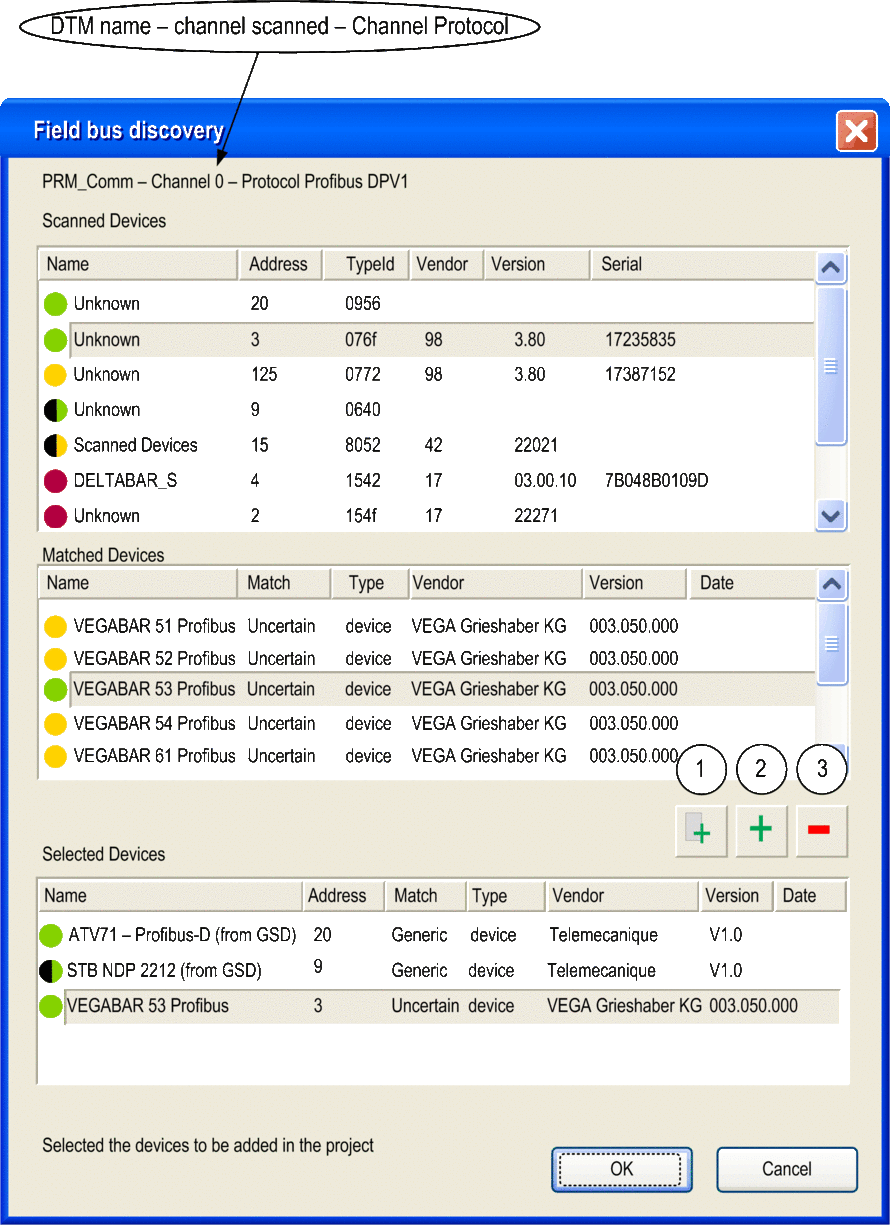Click Telemecanique vendor in ATV71 row
Viewport: 890px width, 1225px height.
pyautogui.click(x=604, y=936)
